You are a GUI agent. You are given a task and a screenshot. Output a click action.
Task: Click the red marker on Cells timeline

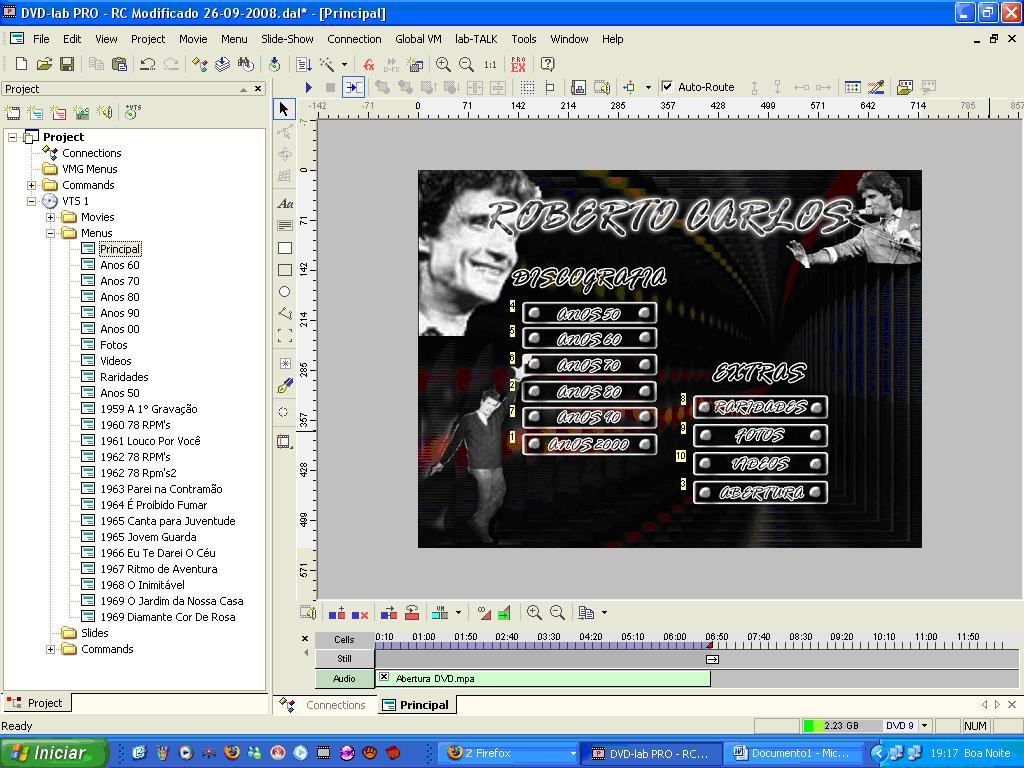709,645
